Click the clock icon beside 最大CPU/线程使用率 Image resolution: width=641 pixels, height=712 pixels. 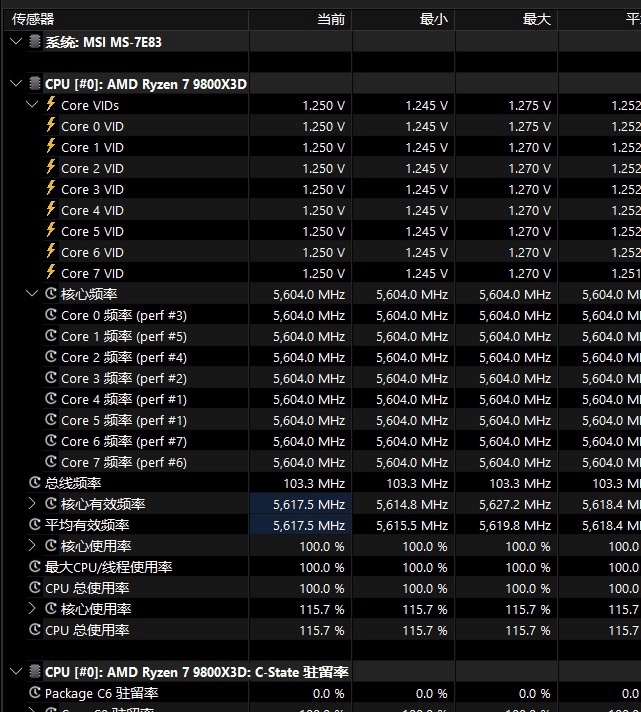[x=35, y=566]
